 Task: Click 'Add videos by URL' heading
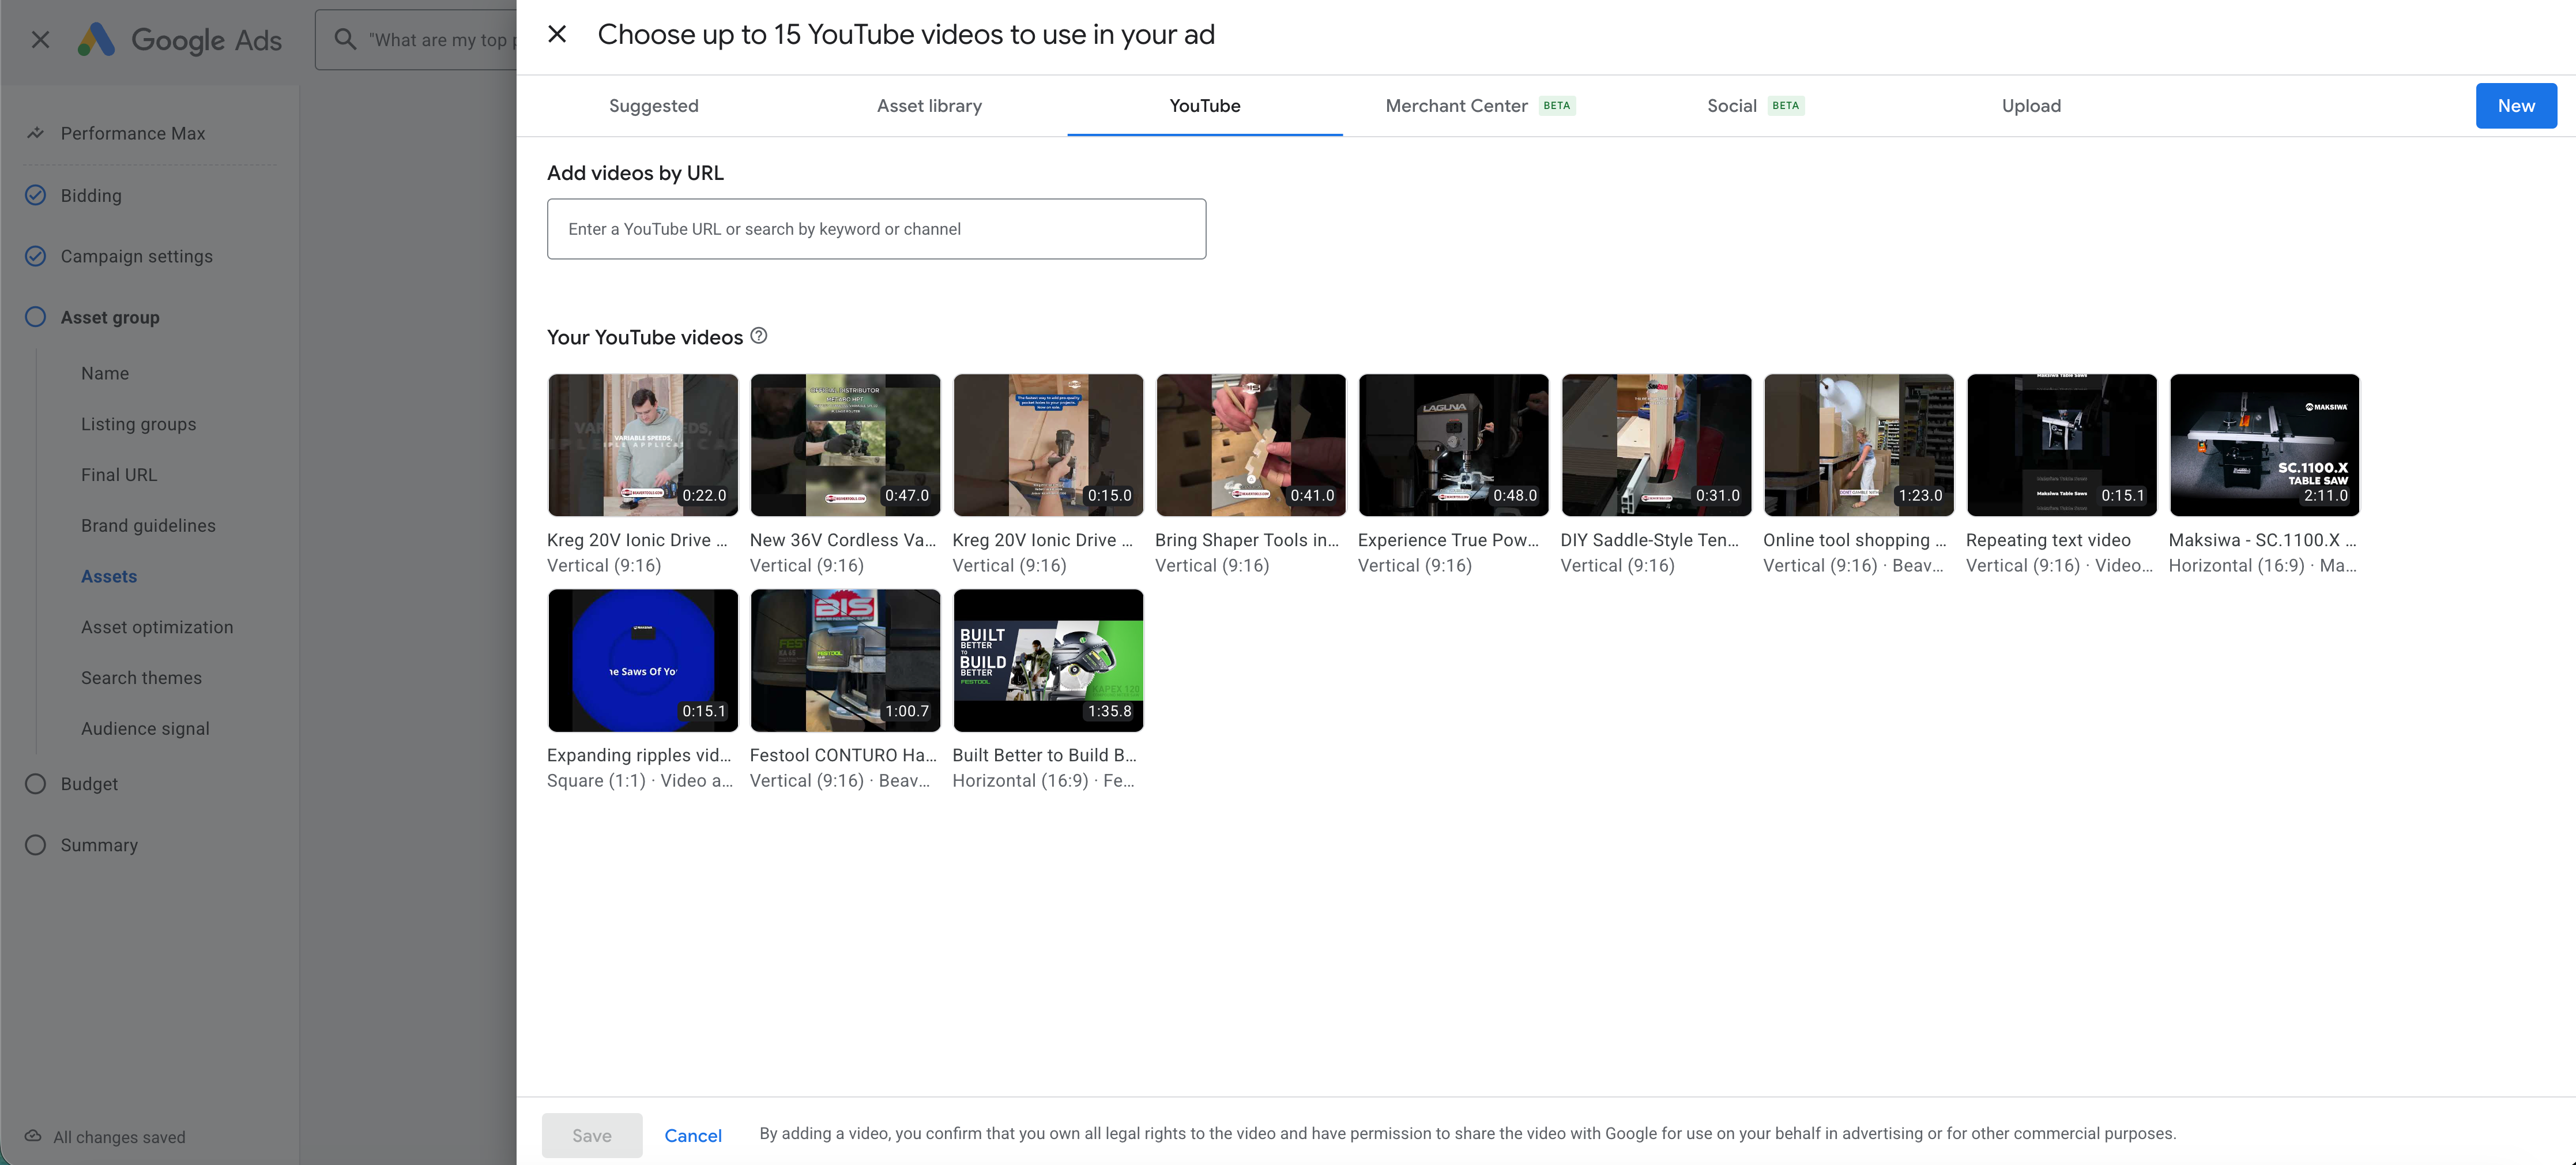(x=635, y=173)
